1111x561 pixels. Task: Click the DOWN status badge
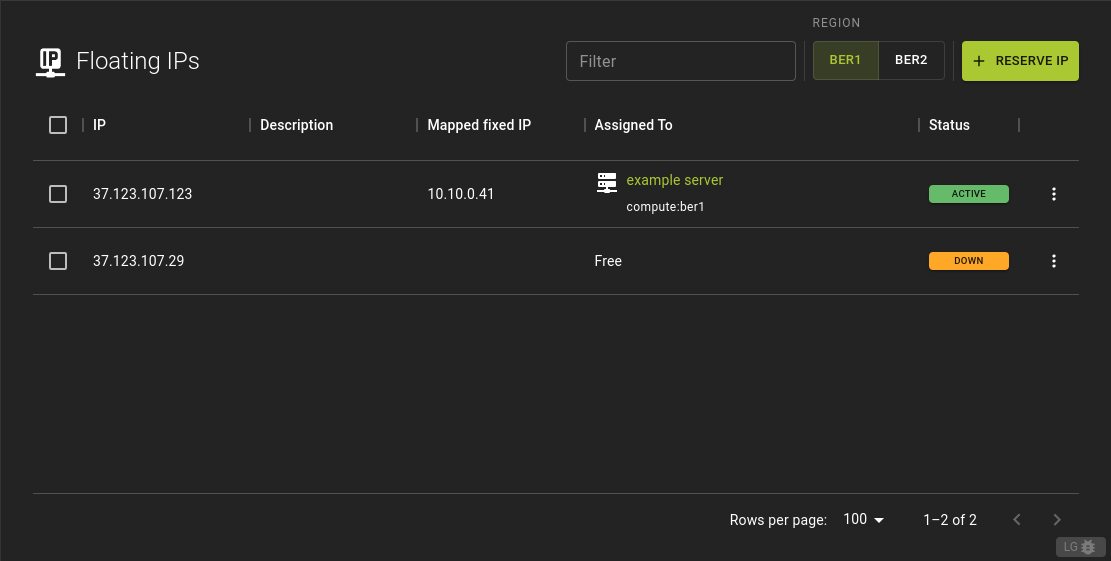pos(969,261)
